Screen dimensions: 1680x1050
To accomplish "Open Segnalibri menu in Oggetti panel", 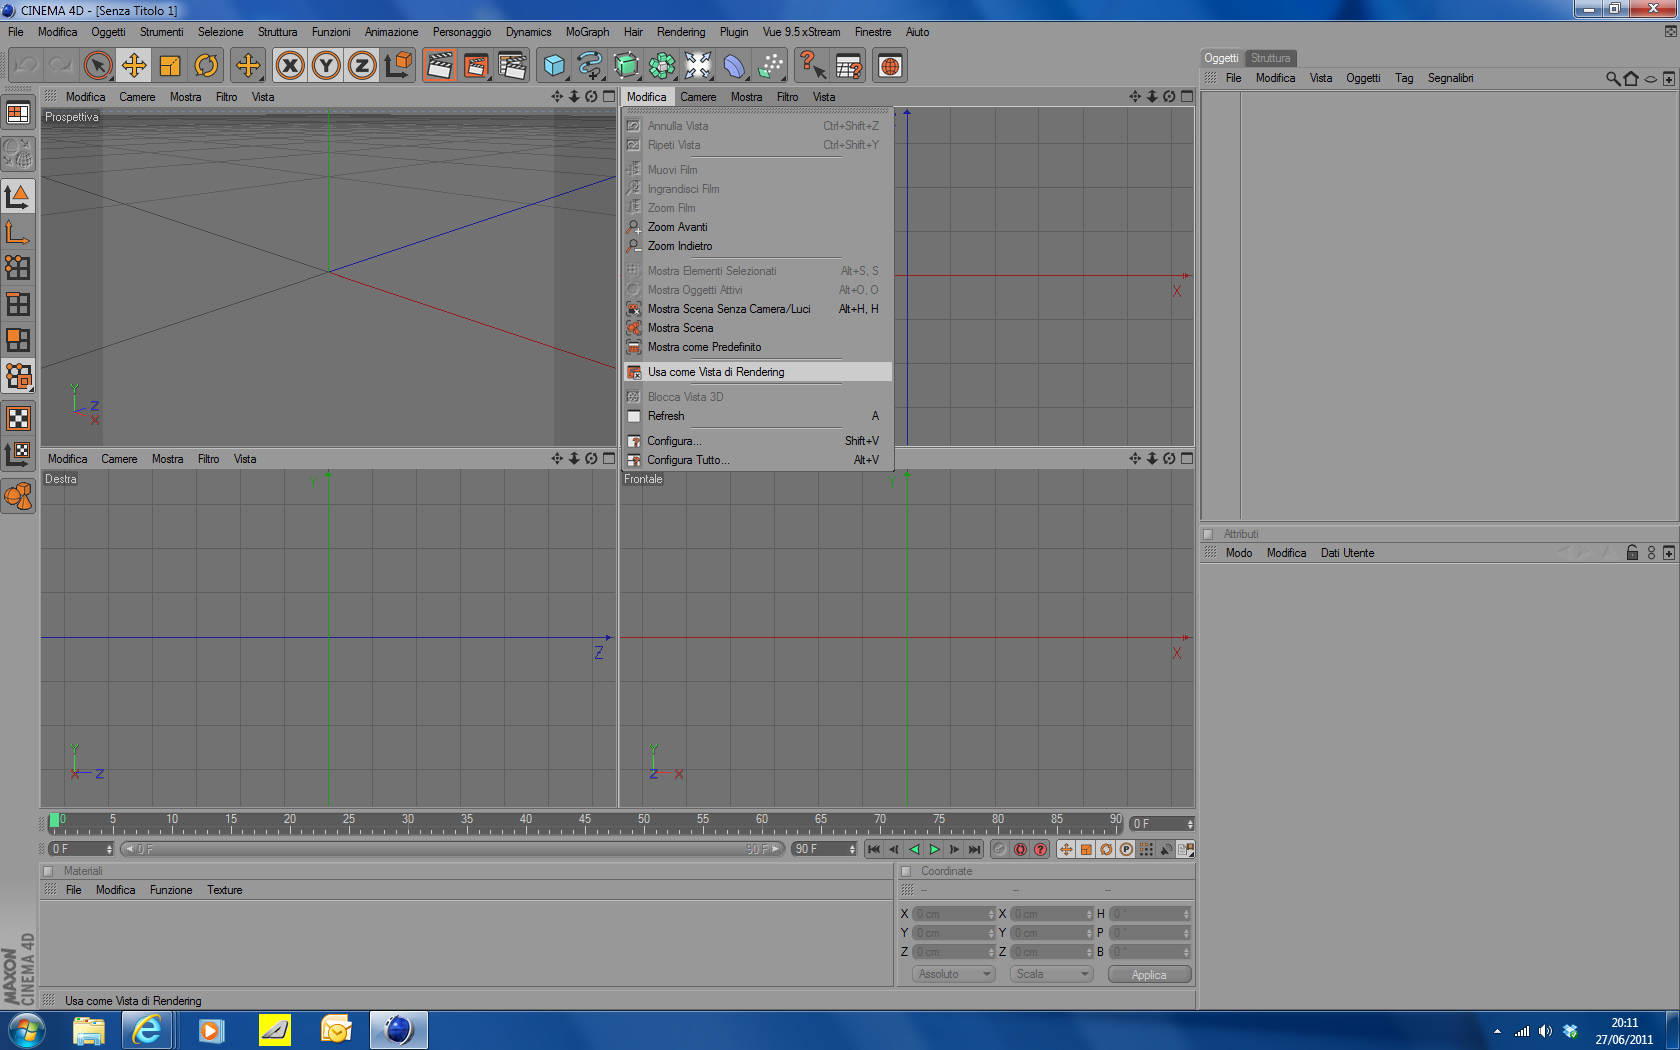I will click(x=1450, y=78).
